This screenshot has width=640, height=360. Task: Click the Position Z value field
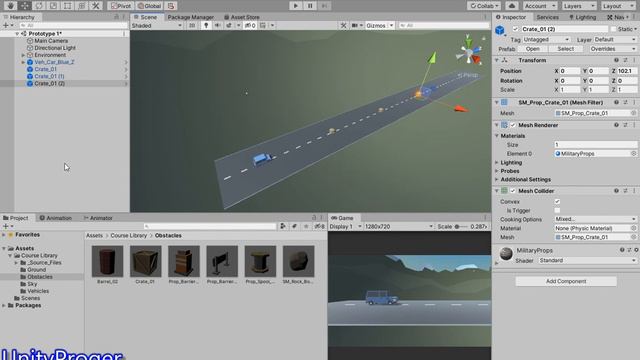pos(627,71)
